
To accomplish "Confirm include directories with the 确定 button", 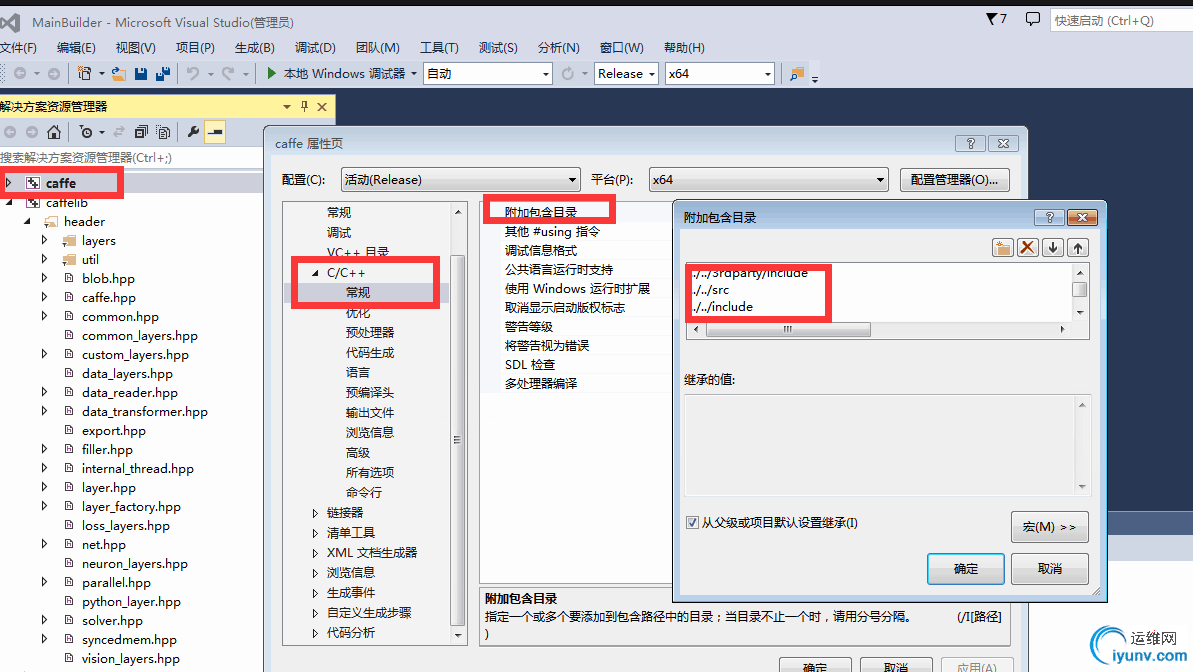I will click(x=966, y=568).
